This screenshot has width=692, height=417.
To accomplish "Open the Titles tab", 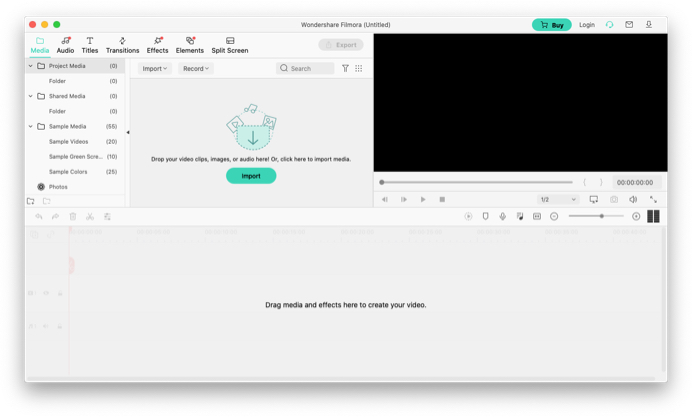I will coord(90,45).
